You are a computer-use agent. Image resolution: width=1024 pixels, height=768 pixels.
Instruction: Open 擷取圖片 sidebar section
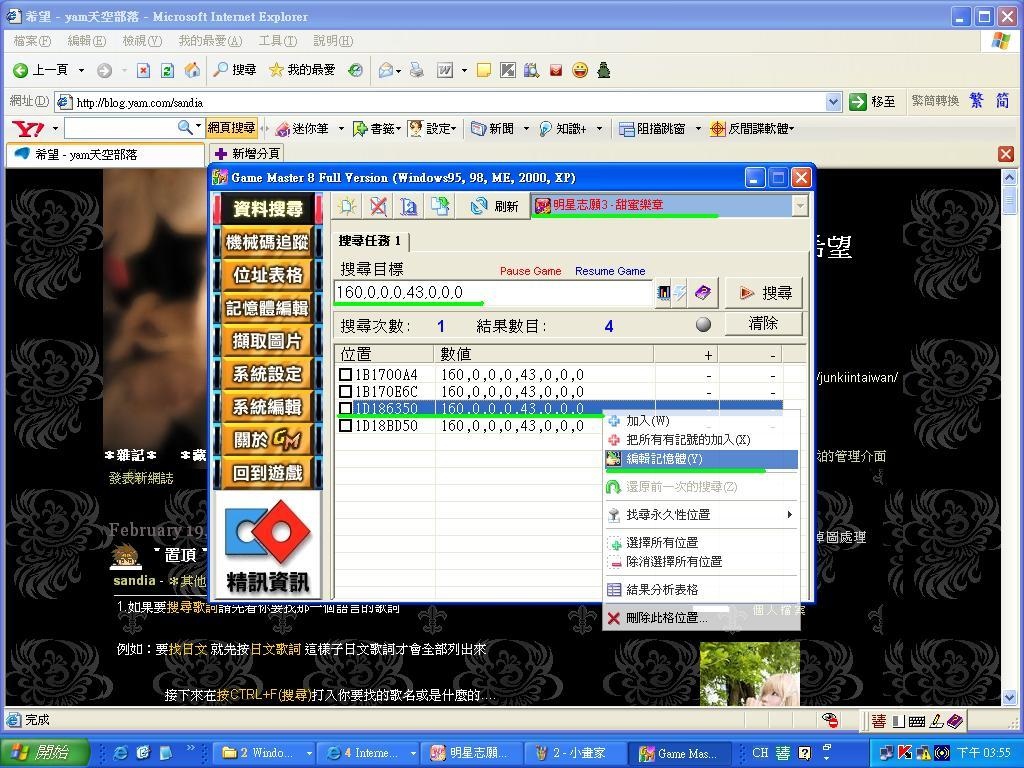(x=268, y=341)
